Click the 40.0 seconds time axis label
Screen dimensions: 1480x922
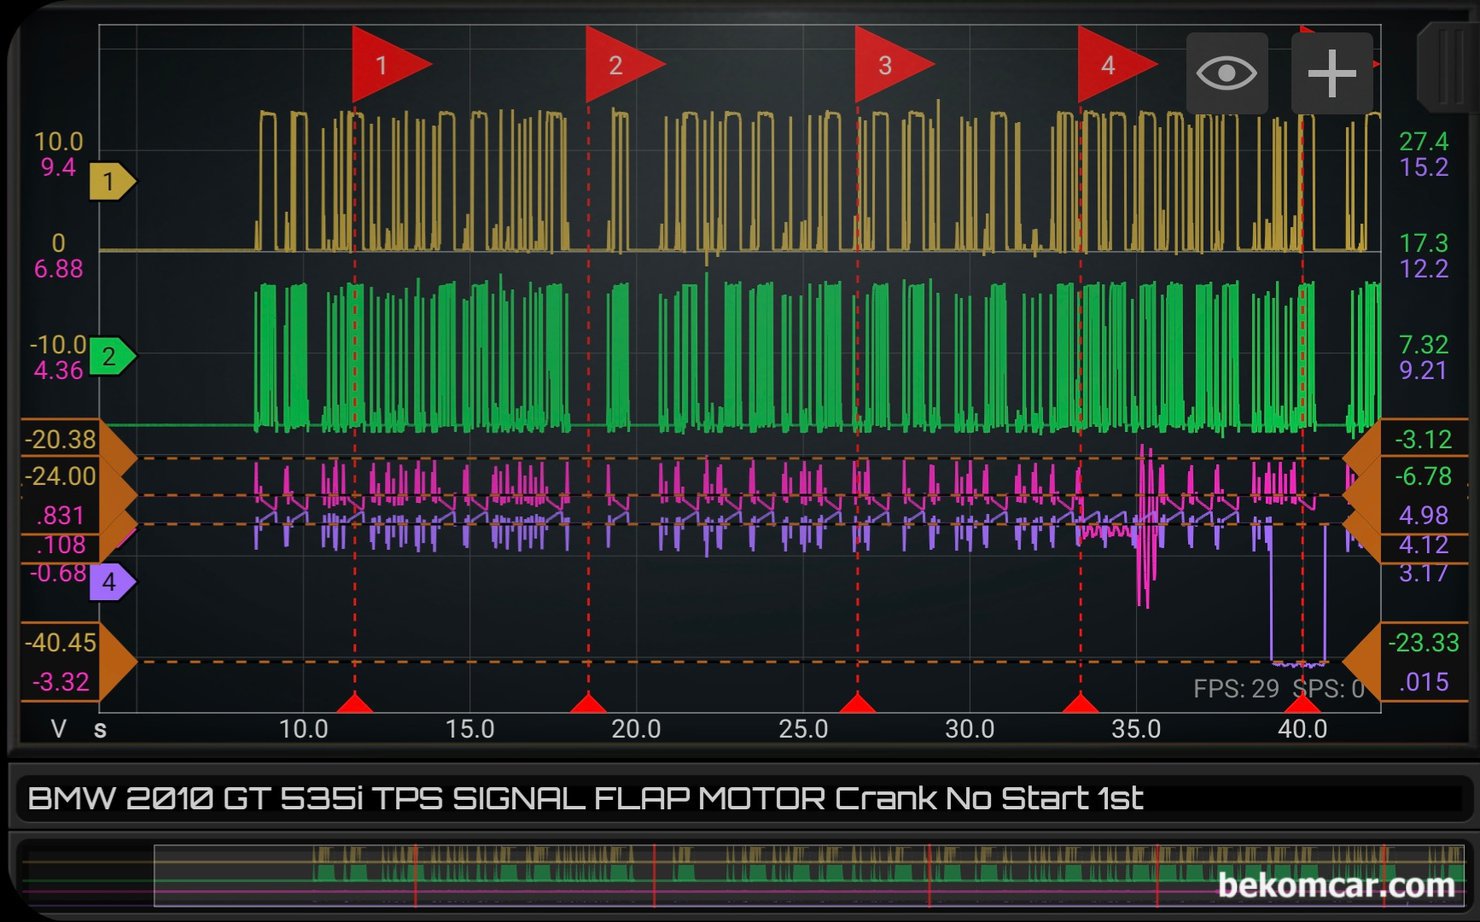click(x=1302, y=729)
